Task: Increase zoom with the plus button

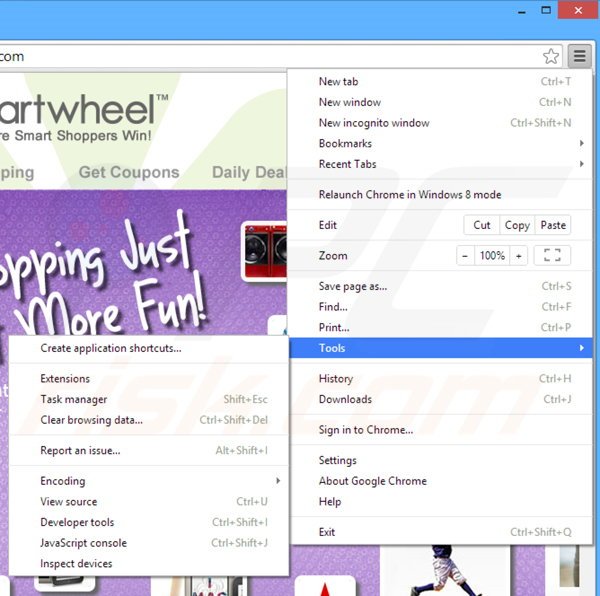Action: (518, 256)
